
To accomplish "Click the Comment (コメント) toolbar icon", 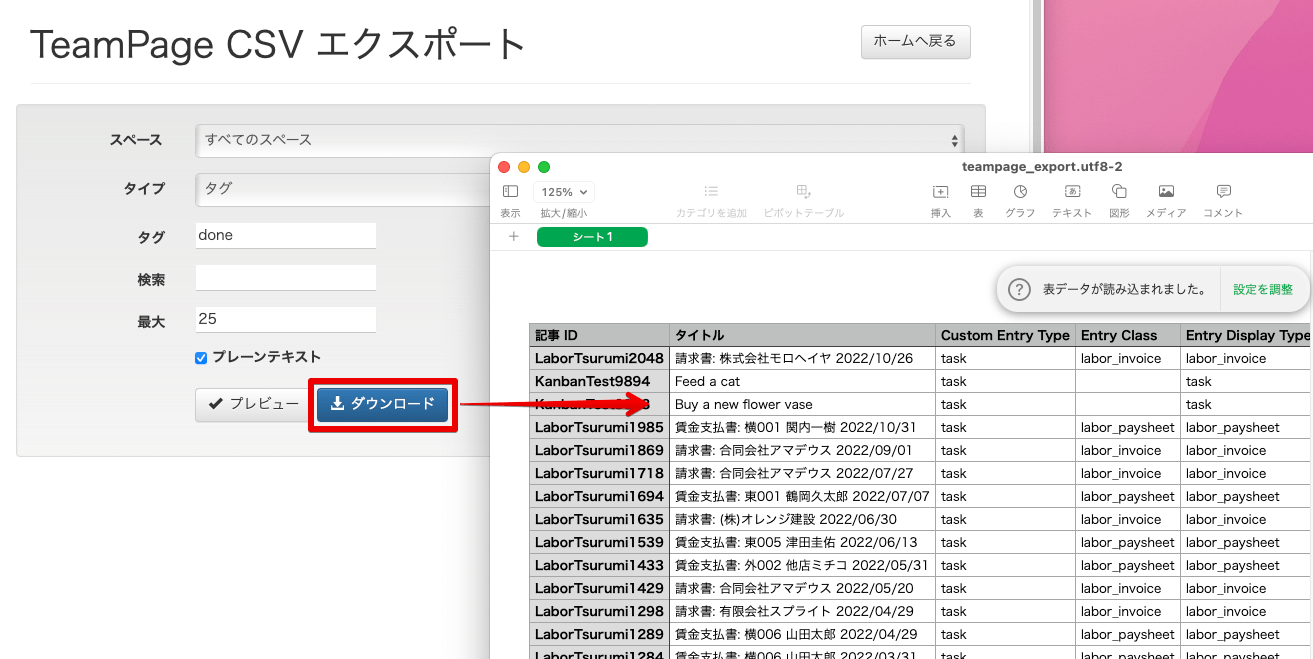I will pyautogui.click(x=1223, y=191).
